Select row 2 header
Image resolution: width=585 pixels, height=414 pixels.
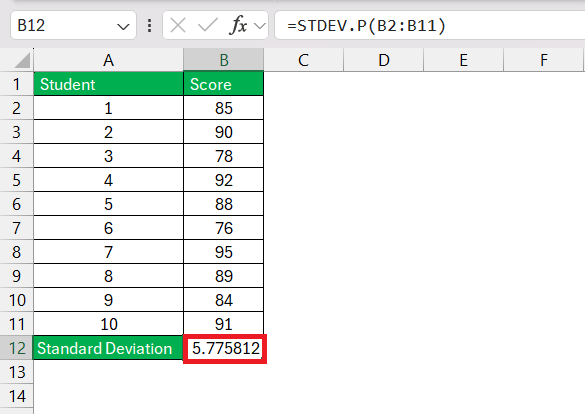[x=16, y=108]
